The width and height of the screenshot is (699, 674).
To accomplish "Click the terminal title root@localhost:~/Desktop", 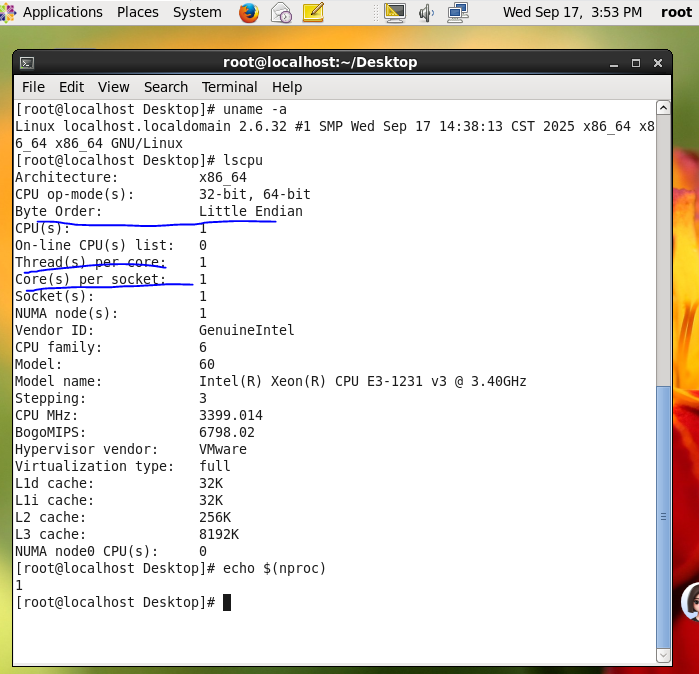I will click(320, 62).
